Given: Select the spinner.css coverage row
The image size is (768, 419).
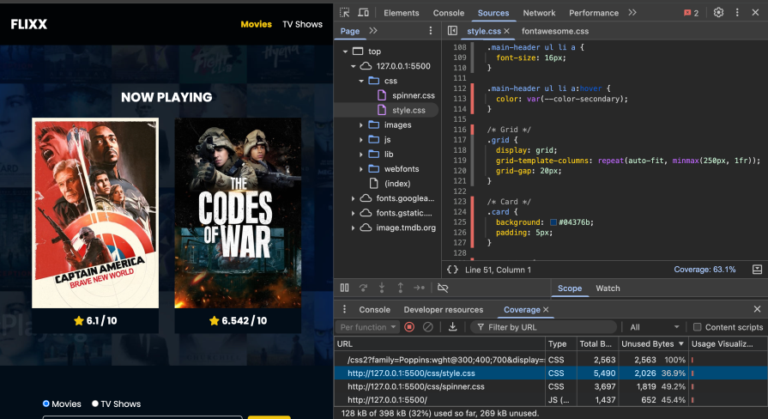Looking at the screenshot, I should pyautogui.click(x=551, y=387).
